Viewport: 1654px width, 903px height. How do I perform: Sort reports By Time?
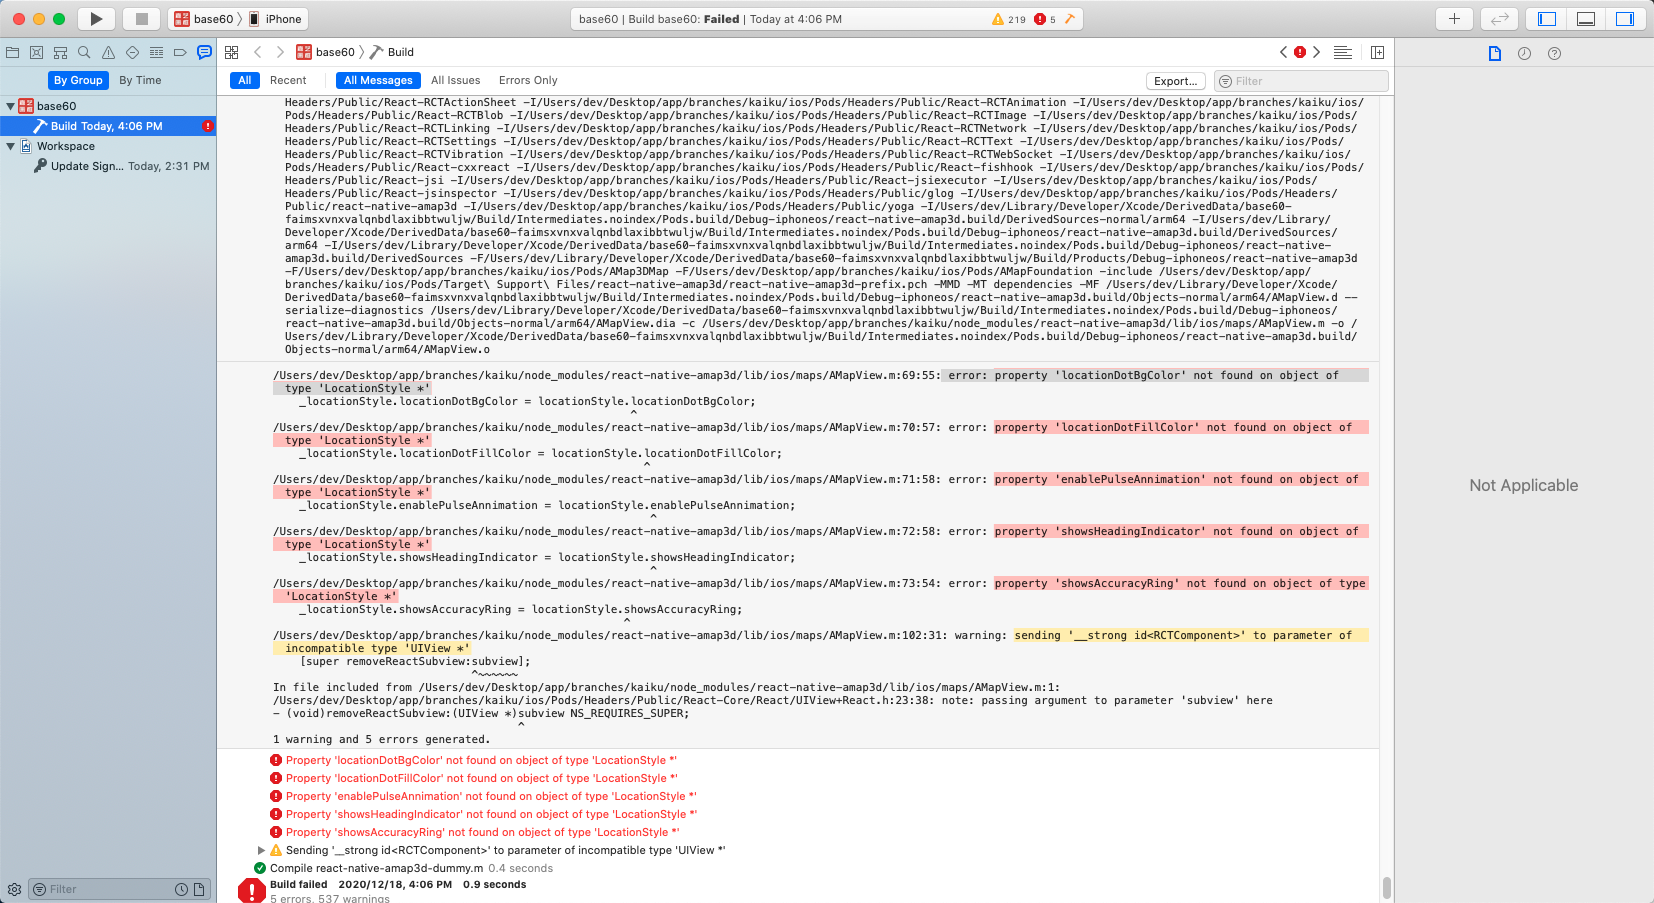[x=140, y=80]
